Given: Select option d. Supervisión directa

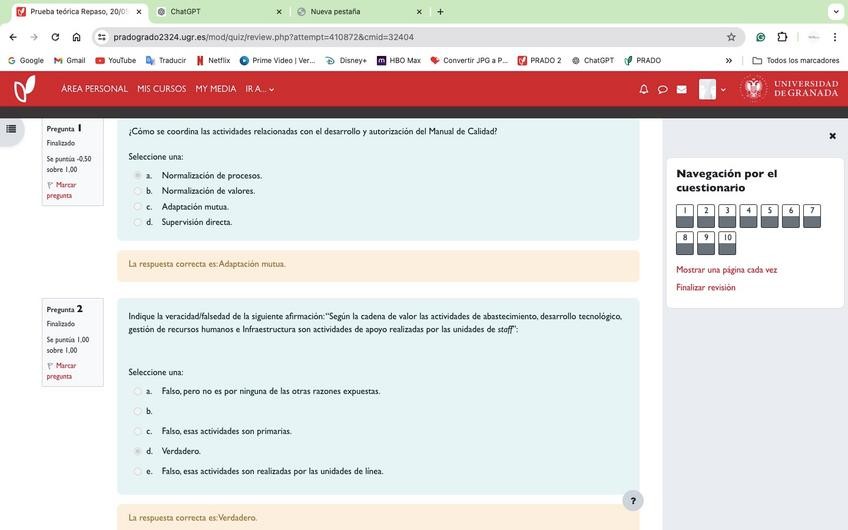Looking at the screenshot, I should click(138, 222).
